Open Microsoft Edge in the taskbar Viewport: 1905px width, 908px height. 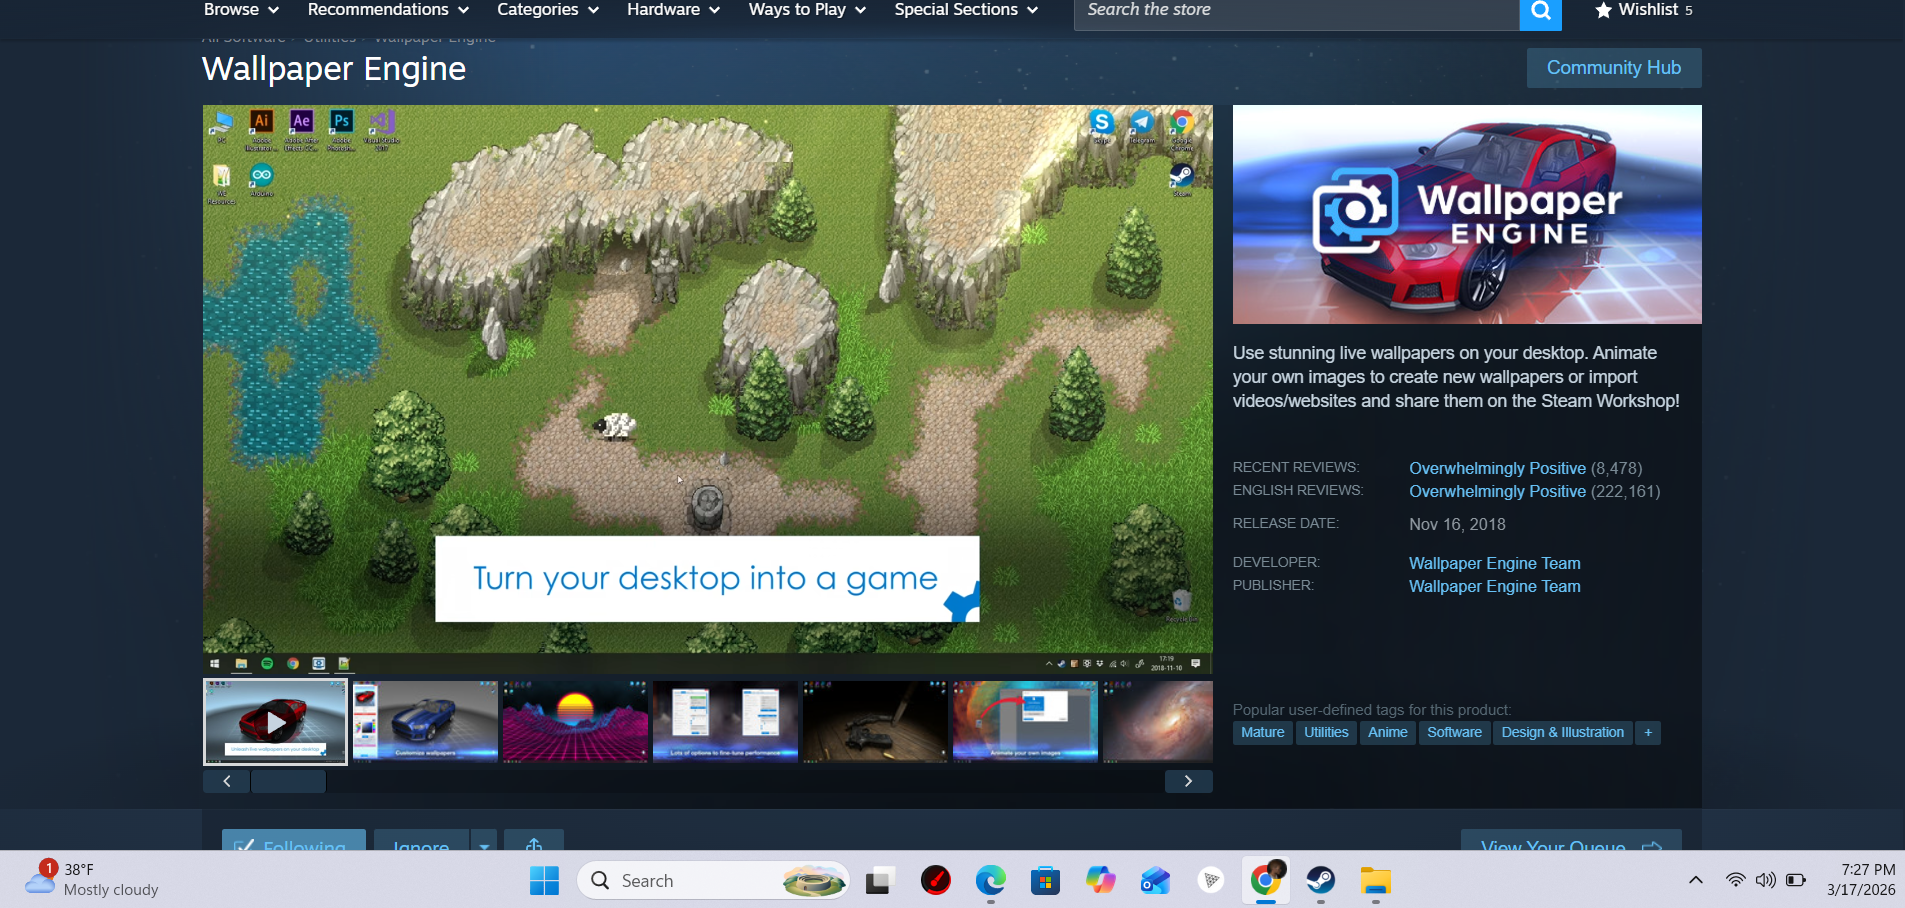(x=990, y=881)
